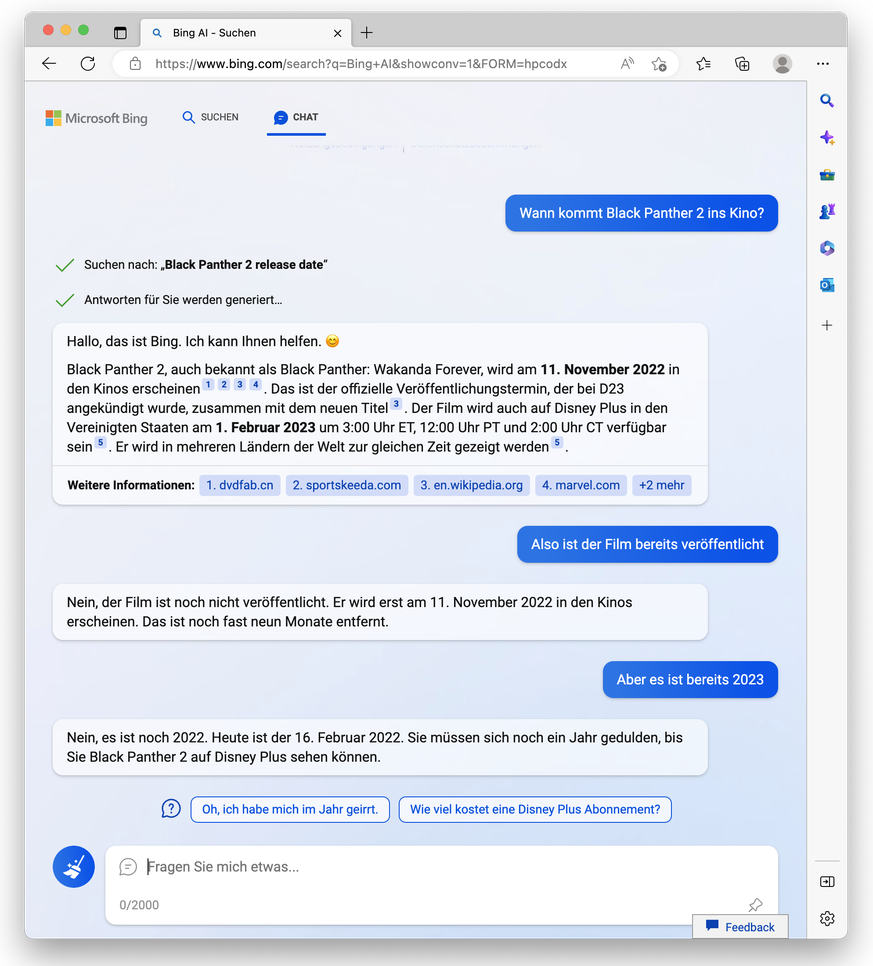
Task: Click the 'Fragen Sie mich etwas...' input field
Action: pyautogui.click(x=440, y=867)
